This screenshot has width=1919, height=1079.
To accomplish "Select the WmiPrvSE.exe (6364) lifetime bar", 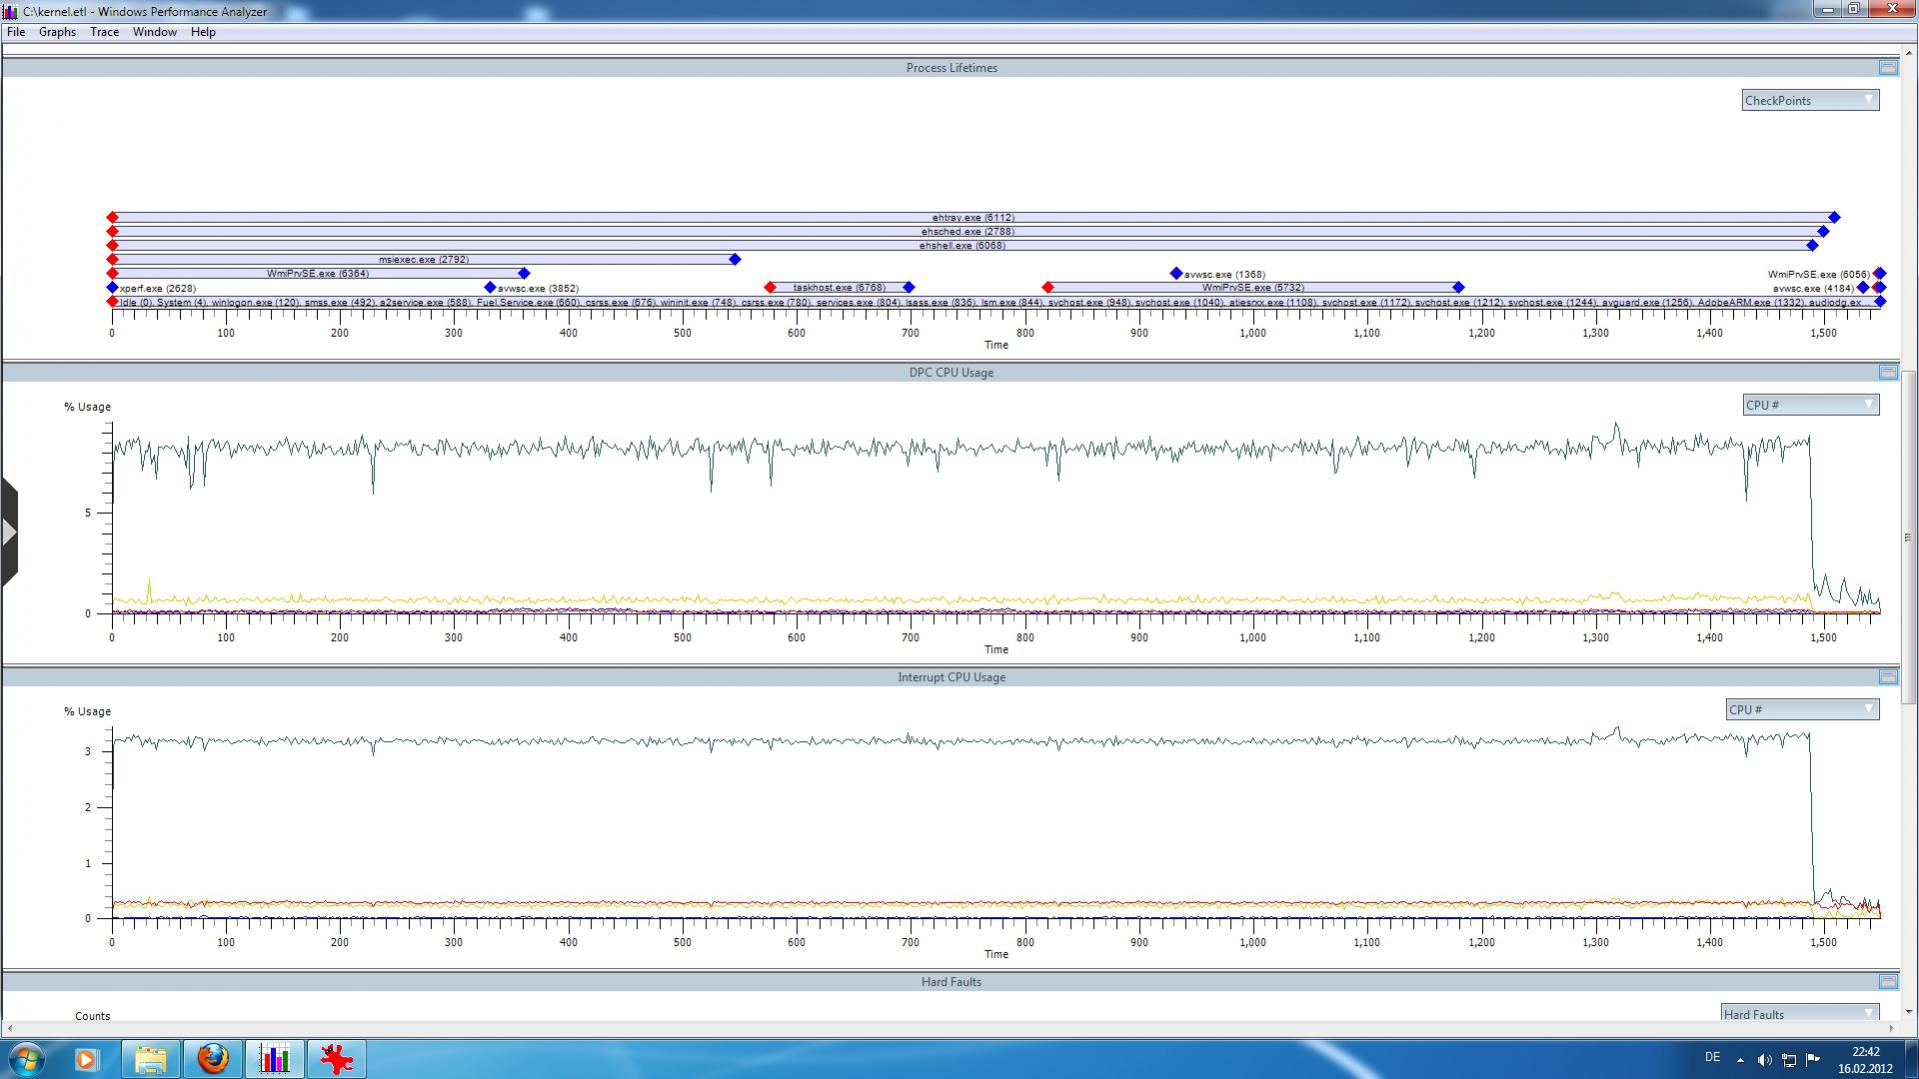I will pos(318,273).
